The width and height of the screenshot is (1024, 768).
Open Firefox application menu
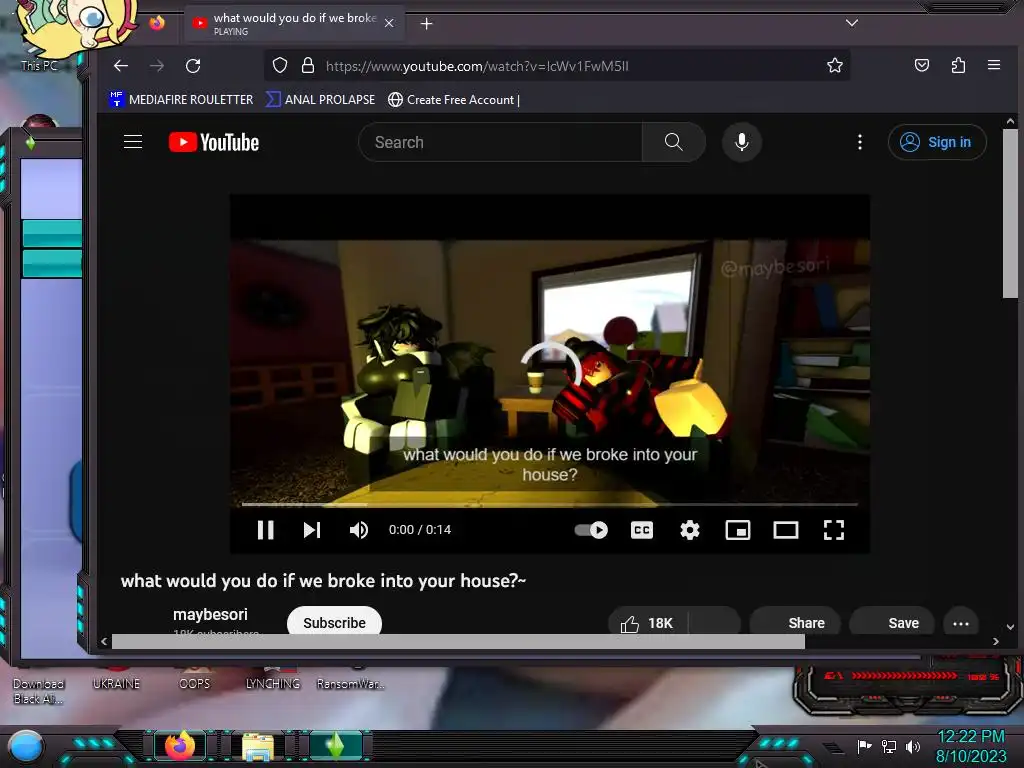click(x=994, y=65)
